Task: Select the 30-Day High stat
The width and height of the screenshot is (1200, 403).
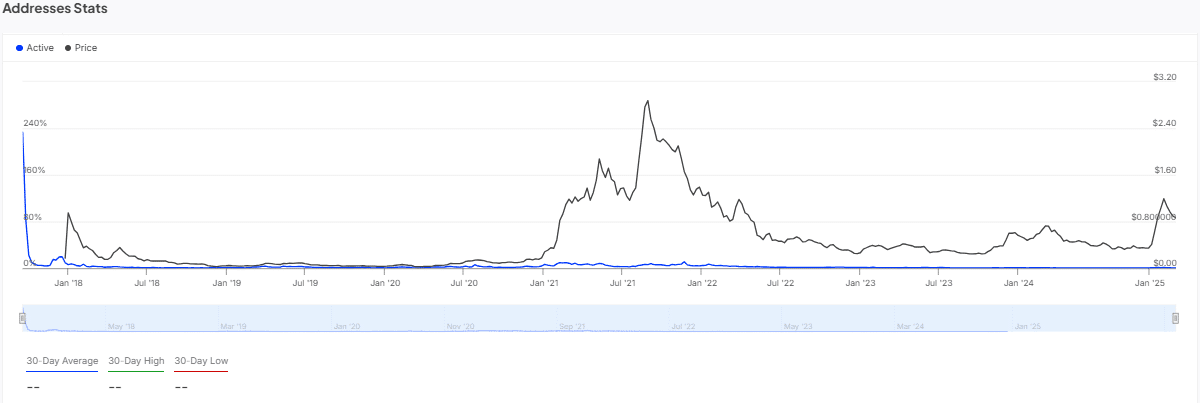Action: point(136,360)
